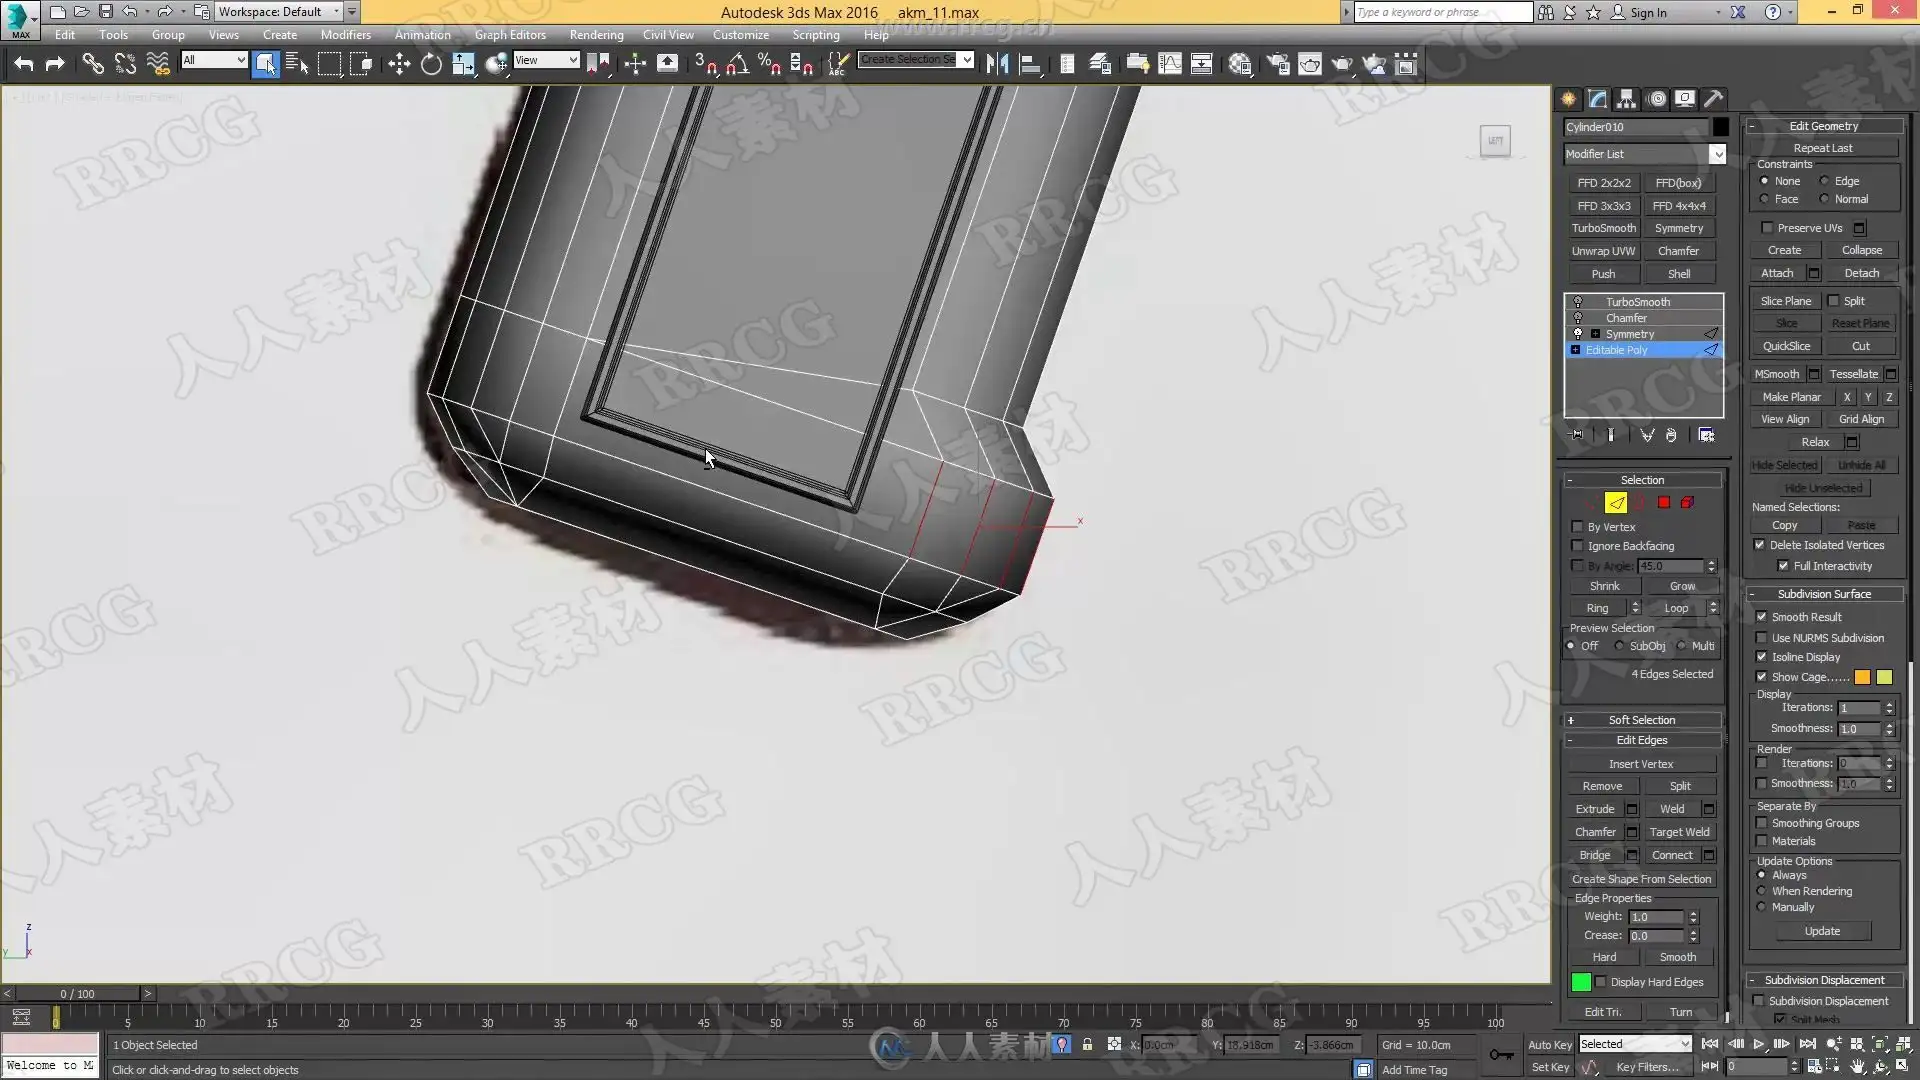Open the Modifier List dropdown

pyautogui.click(x=1717, y=154)
